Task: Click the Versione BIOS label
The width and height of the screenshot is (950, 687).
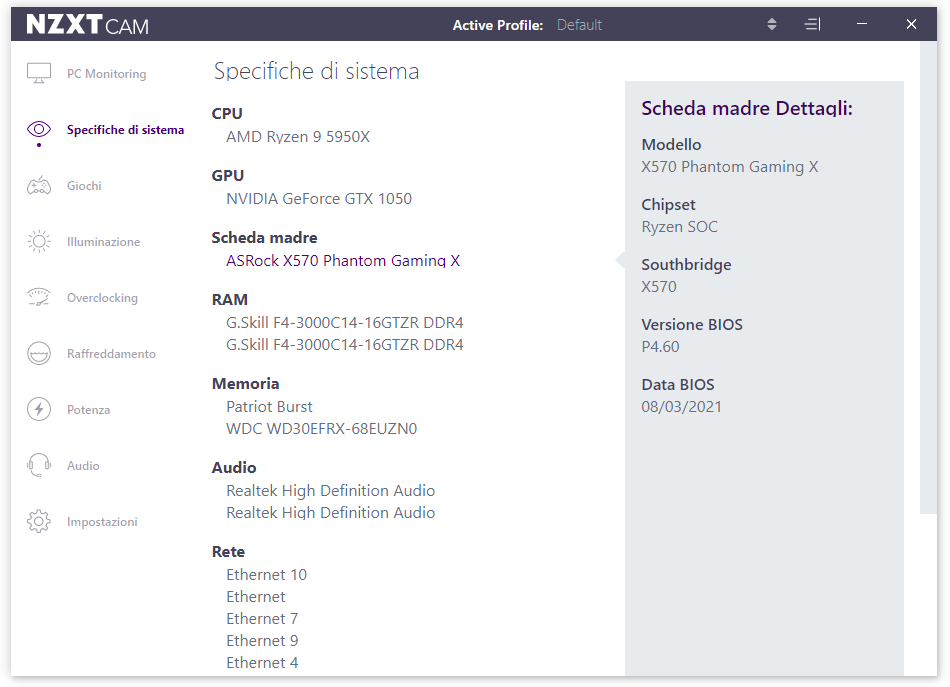Action: pos(692,325)
